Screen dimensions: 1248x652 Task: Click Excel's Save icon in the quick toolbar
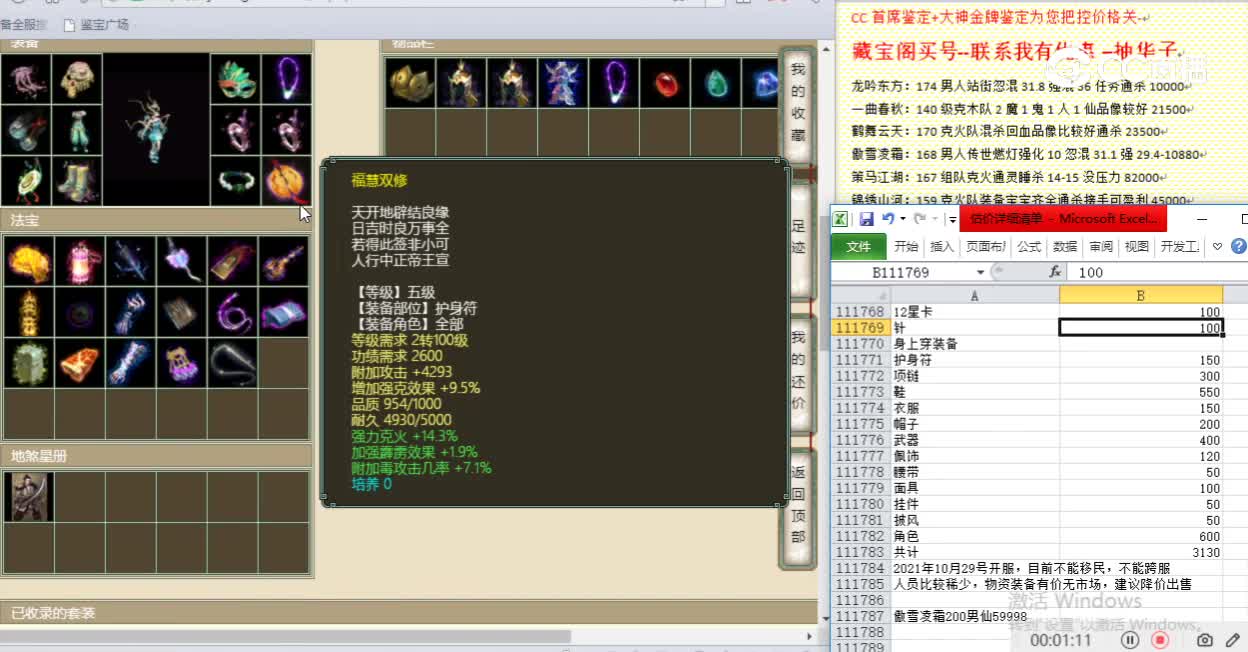(866, 218)
